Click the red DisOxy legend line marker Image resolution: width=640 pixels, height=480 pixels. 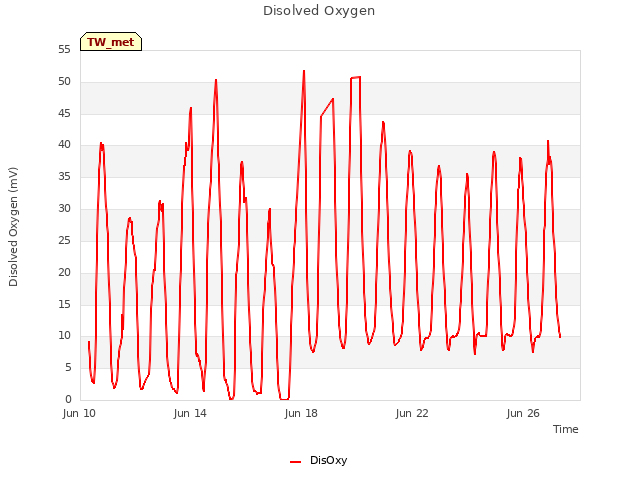point(296,462)
